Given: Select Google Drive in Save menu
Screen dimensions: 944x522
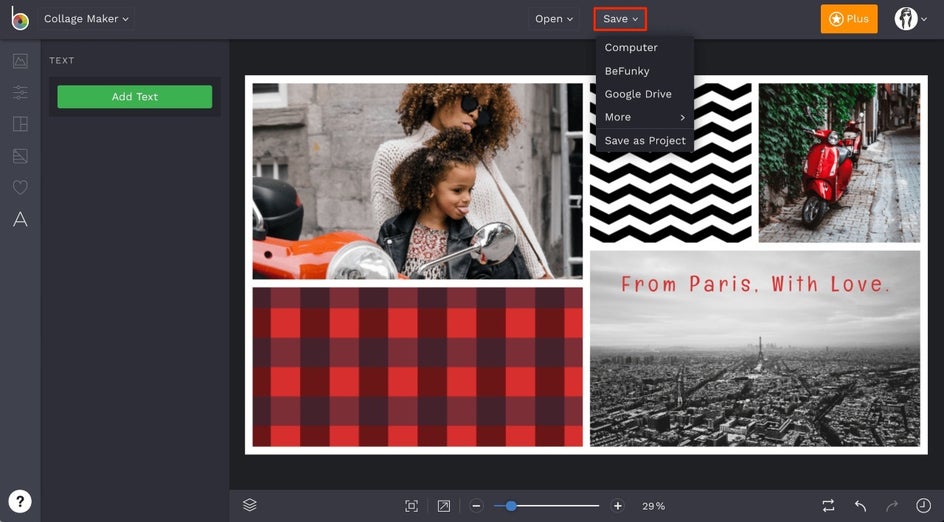Looking at the screenshot, I should [x=638, y=94].
